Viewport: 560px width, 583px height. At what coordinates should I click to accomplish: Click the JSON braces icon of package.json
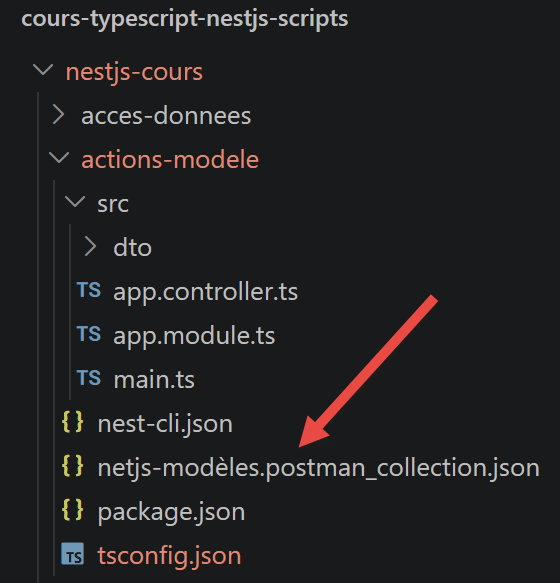[x=73, y=509]
